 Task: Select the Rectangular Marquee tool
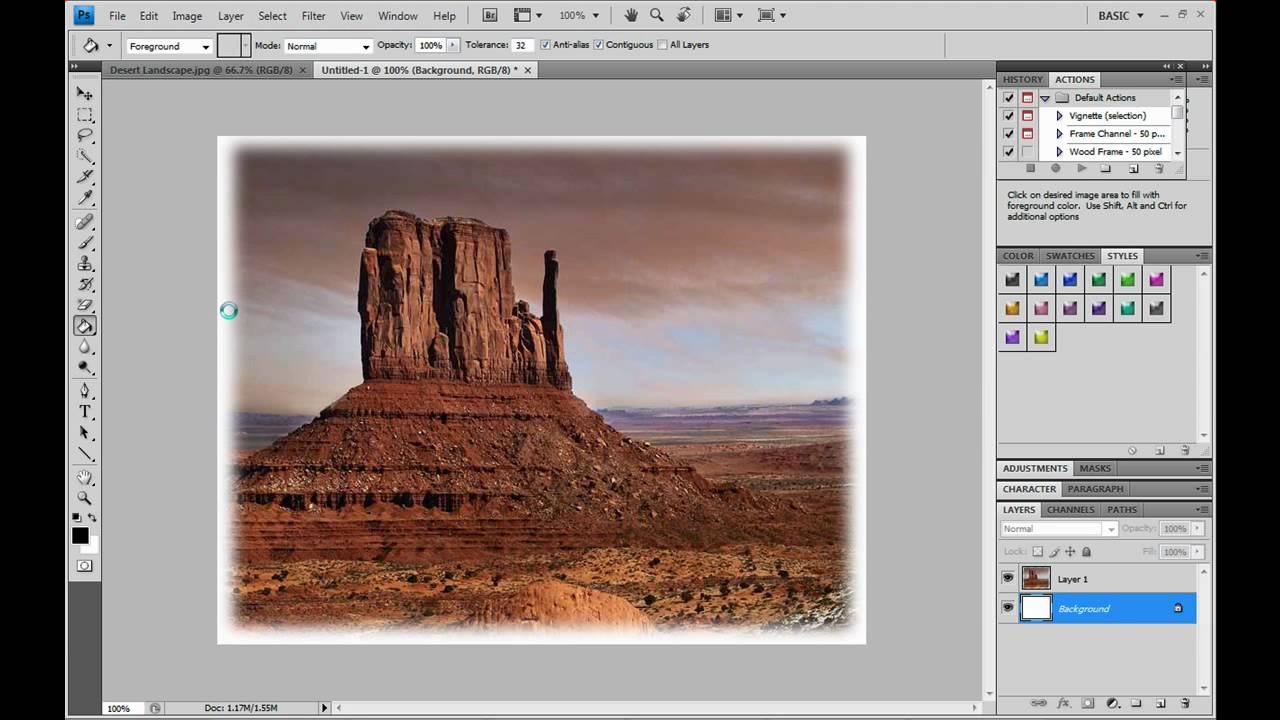(85, 114)
